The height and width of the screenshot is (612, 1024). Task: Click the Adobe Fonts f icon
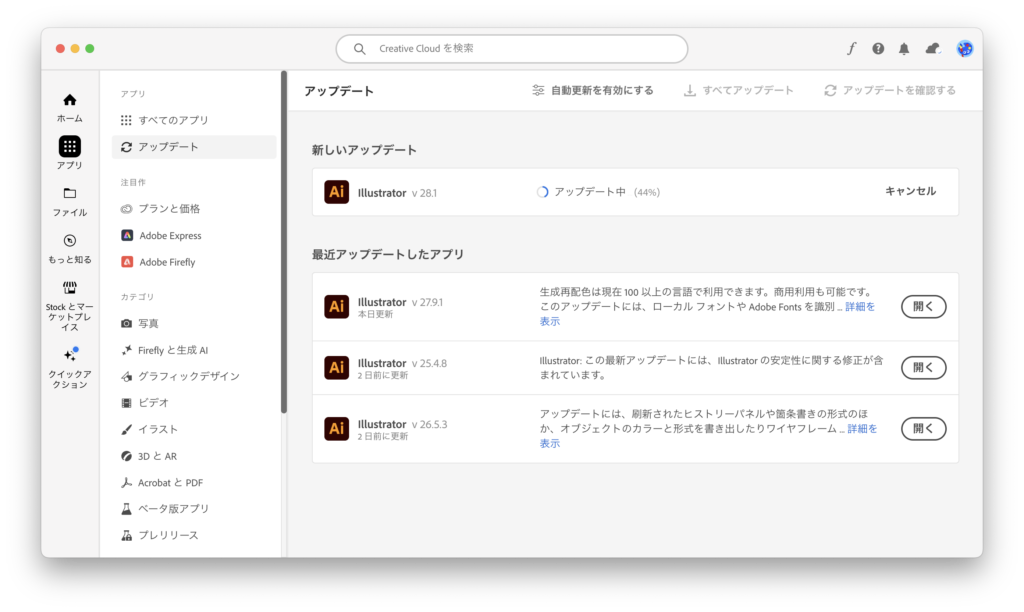(x=851, y=47)
